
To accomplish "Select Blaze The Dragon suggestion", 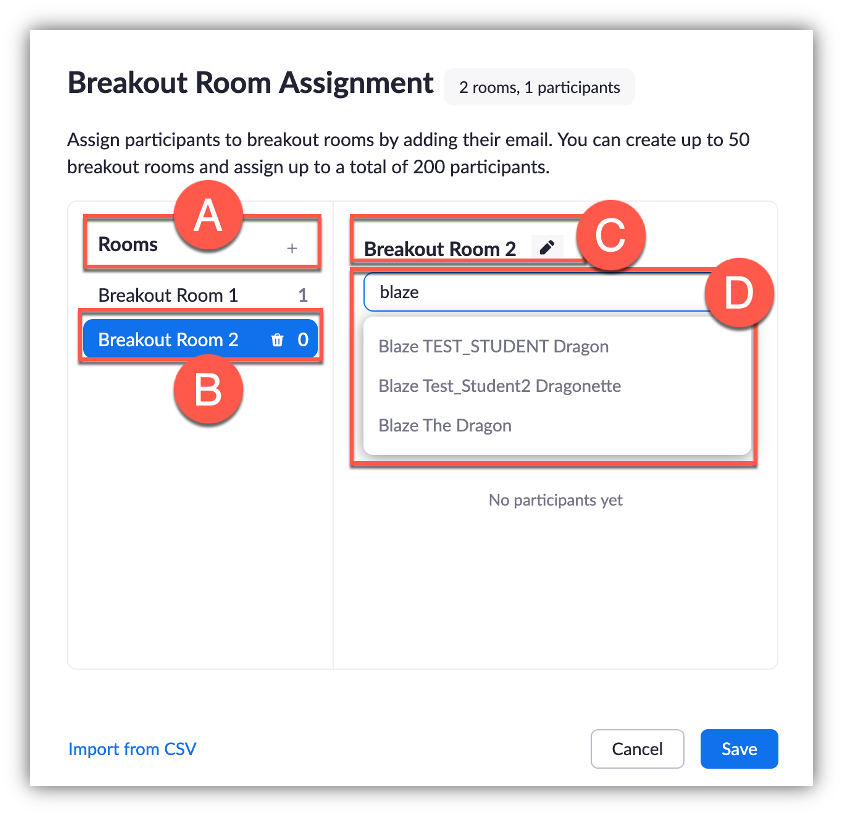I will 445,425.
